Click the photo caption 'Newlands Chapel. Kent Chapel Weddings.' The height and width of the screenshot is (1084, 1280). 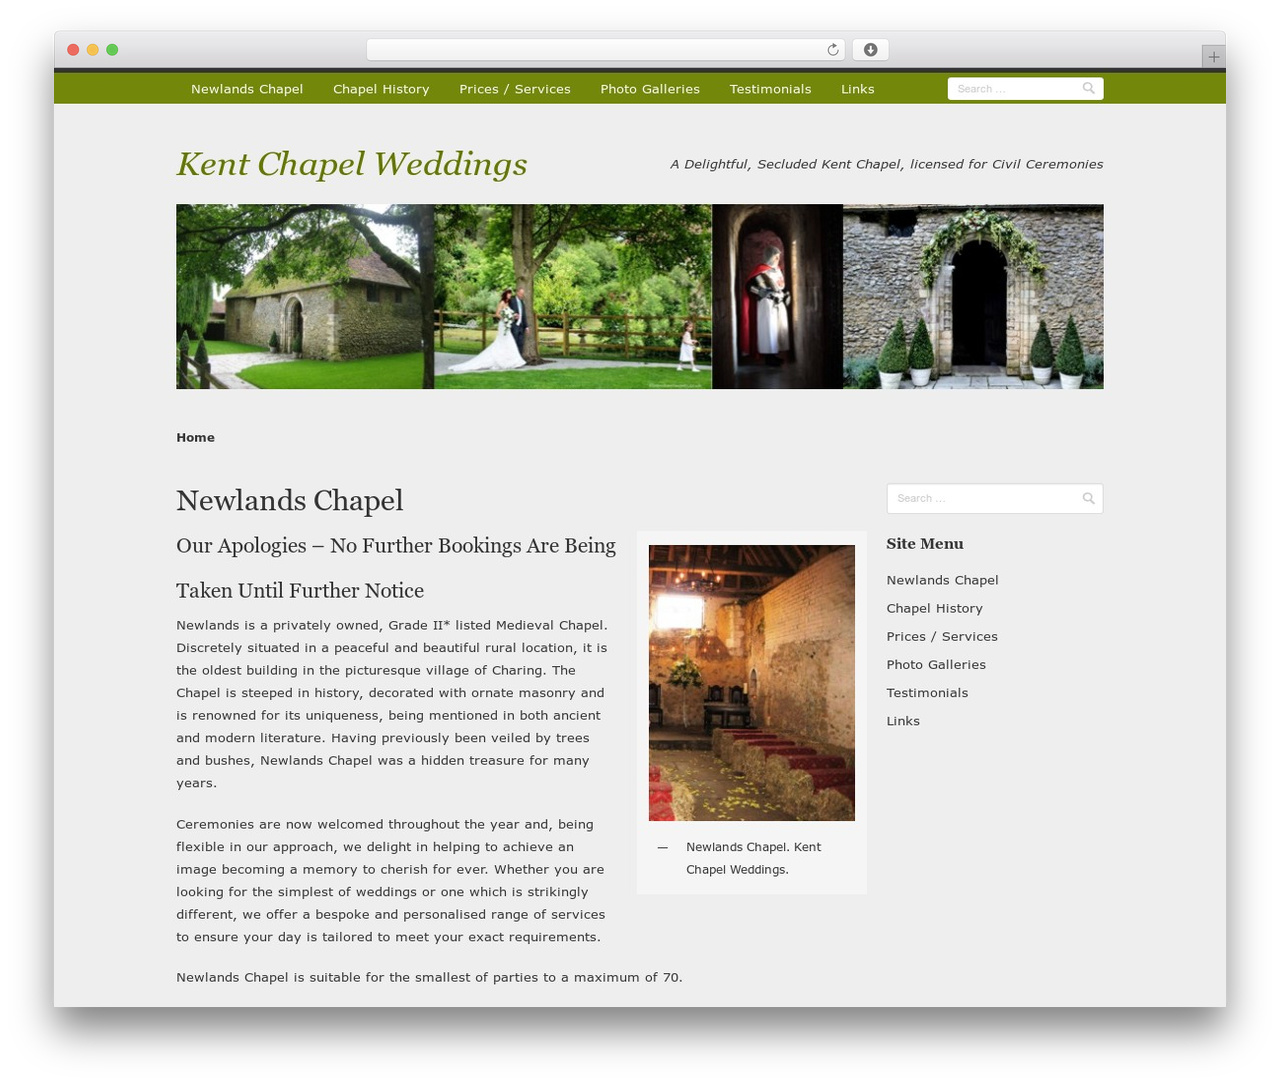pos(753,858)
